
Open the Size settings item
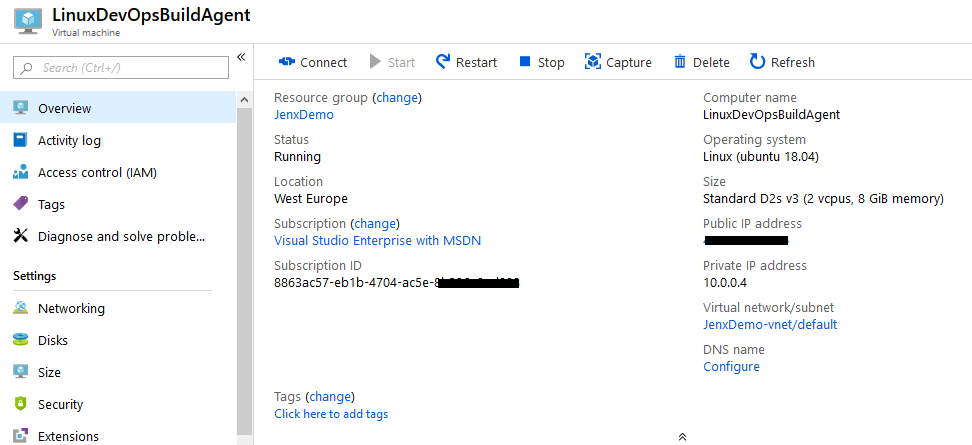(118, 372)
